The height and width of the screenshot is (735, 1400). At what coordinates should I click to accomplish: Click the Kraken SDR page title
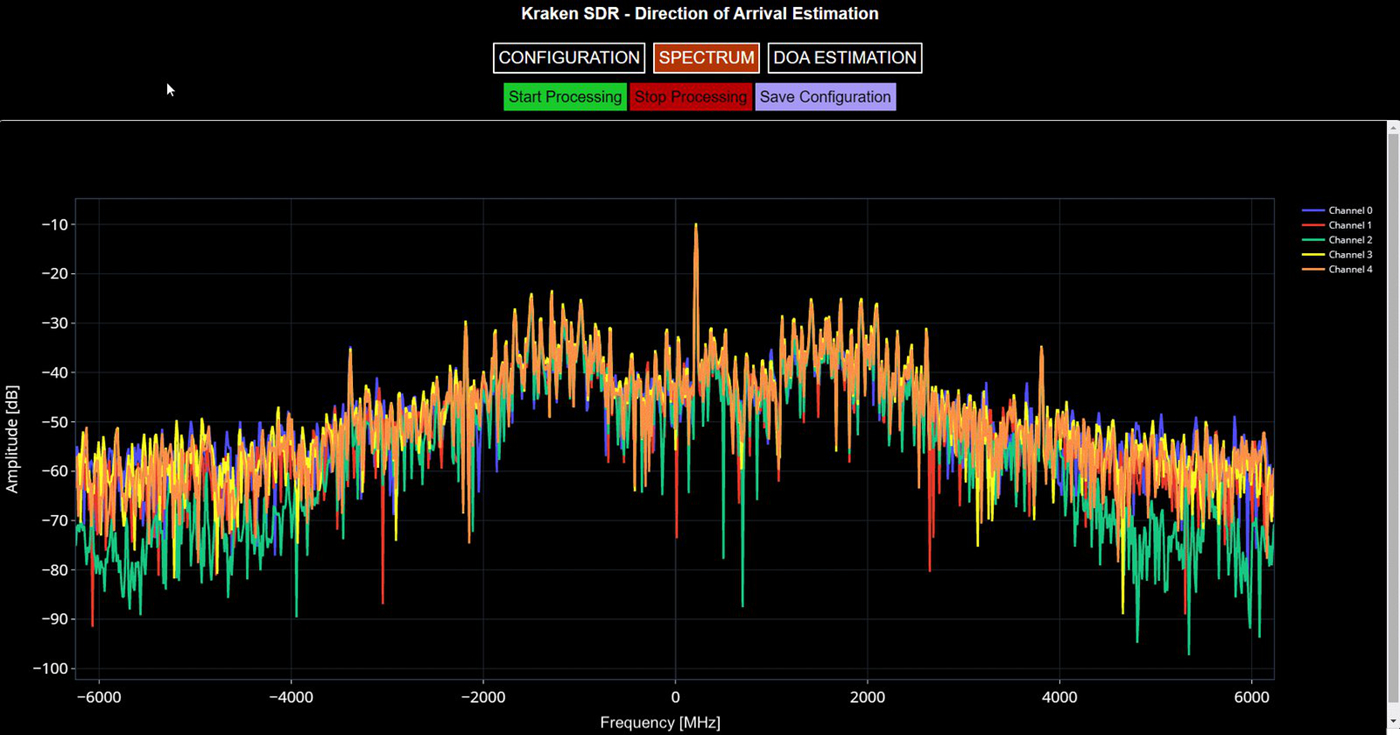[x=700, y=14]
